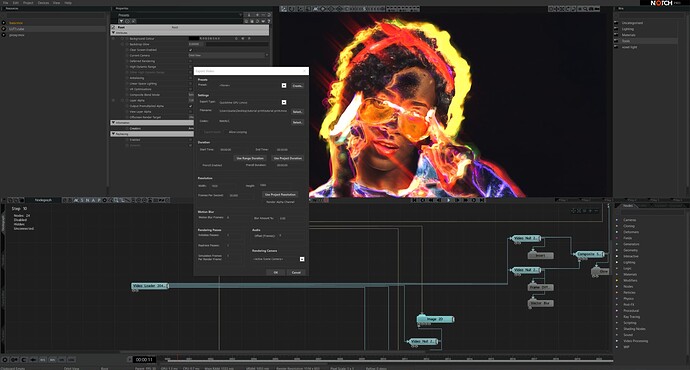The image size is (690, 370).
Task: Click OK in Export Video dialog
Action: 276,272
